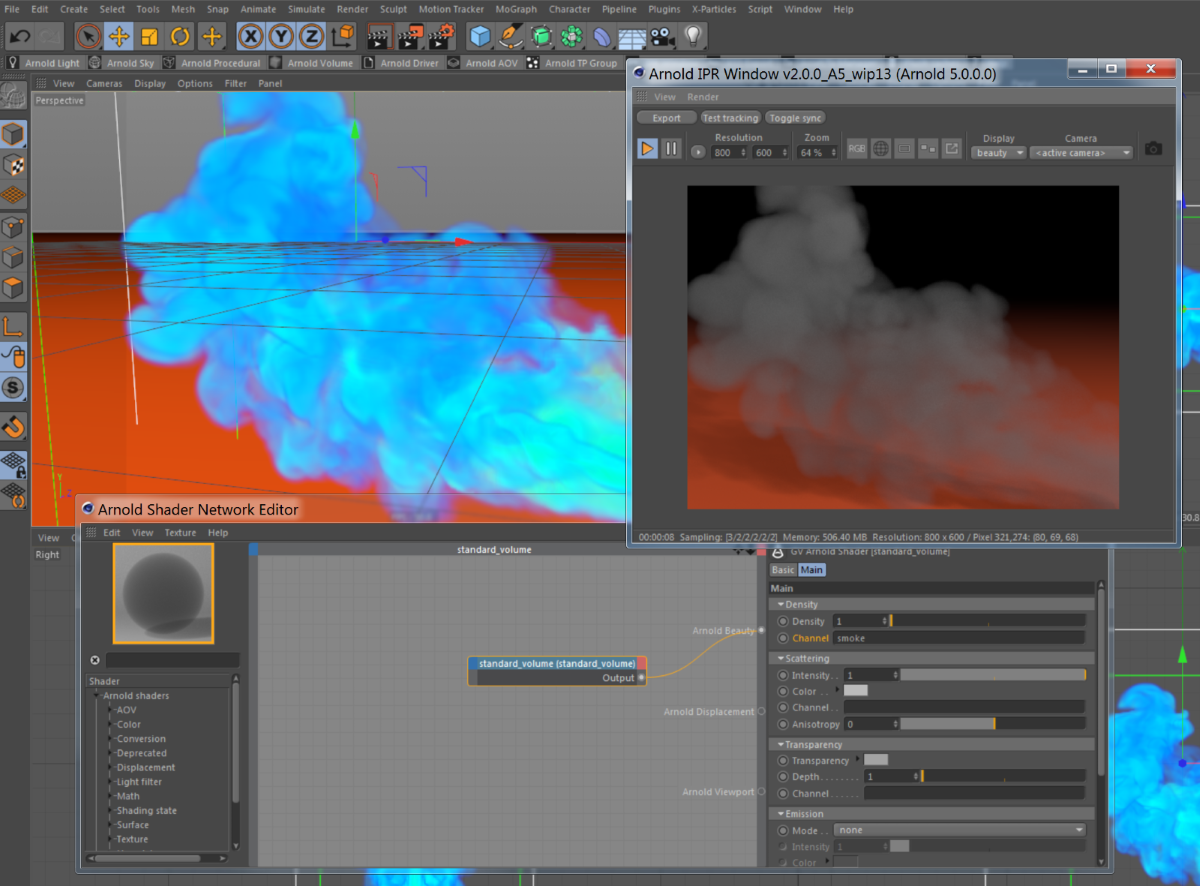Click the Export button in IPR window
1200x886 pixels.
pos(666,118)
